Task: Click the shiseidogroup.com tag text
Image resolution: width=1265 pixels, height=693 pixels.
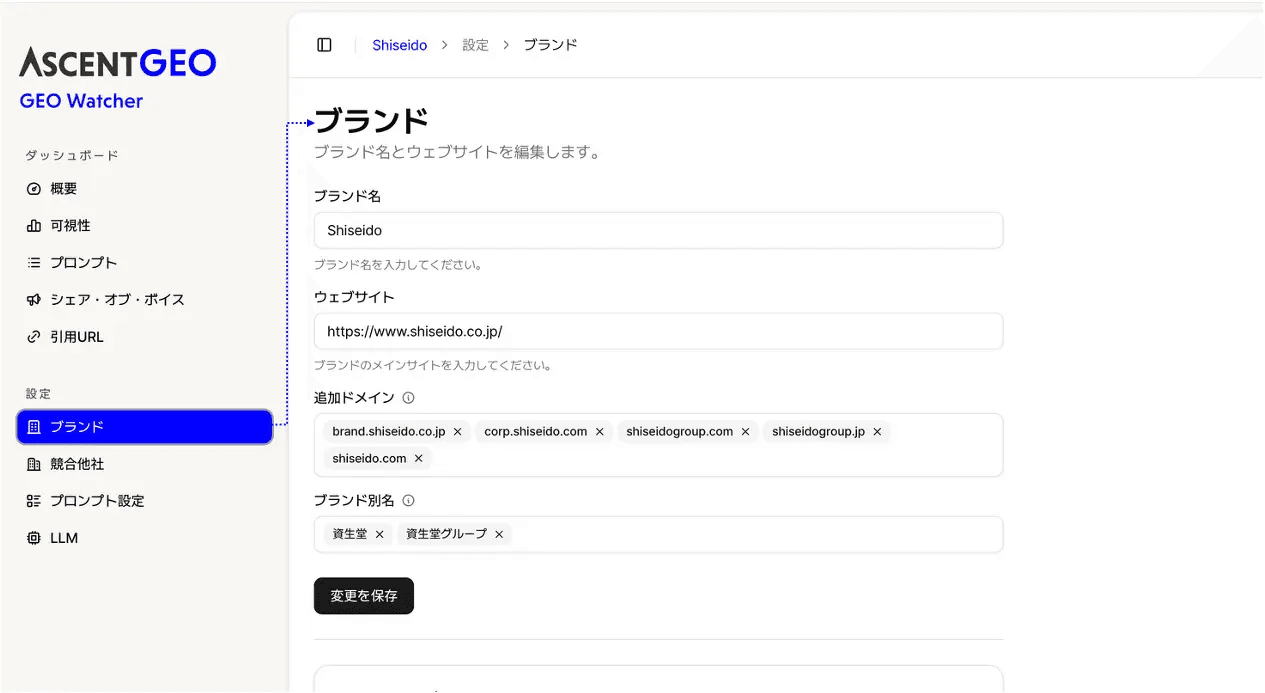Action: point(680,432)
